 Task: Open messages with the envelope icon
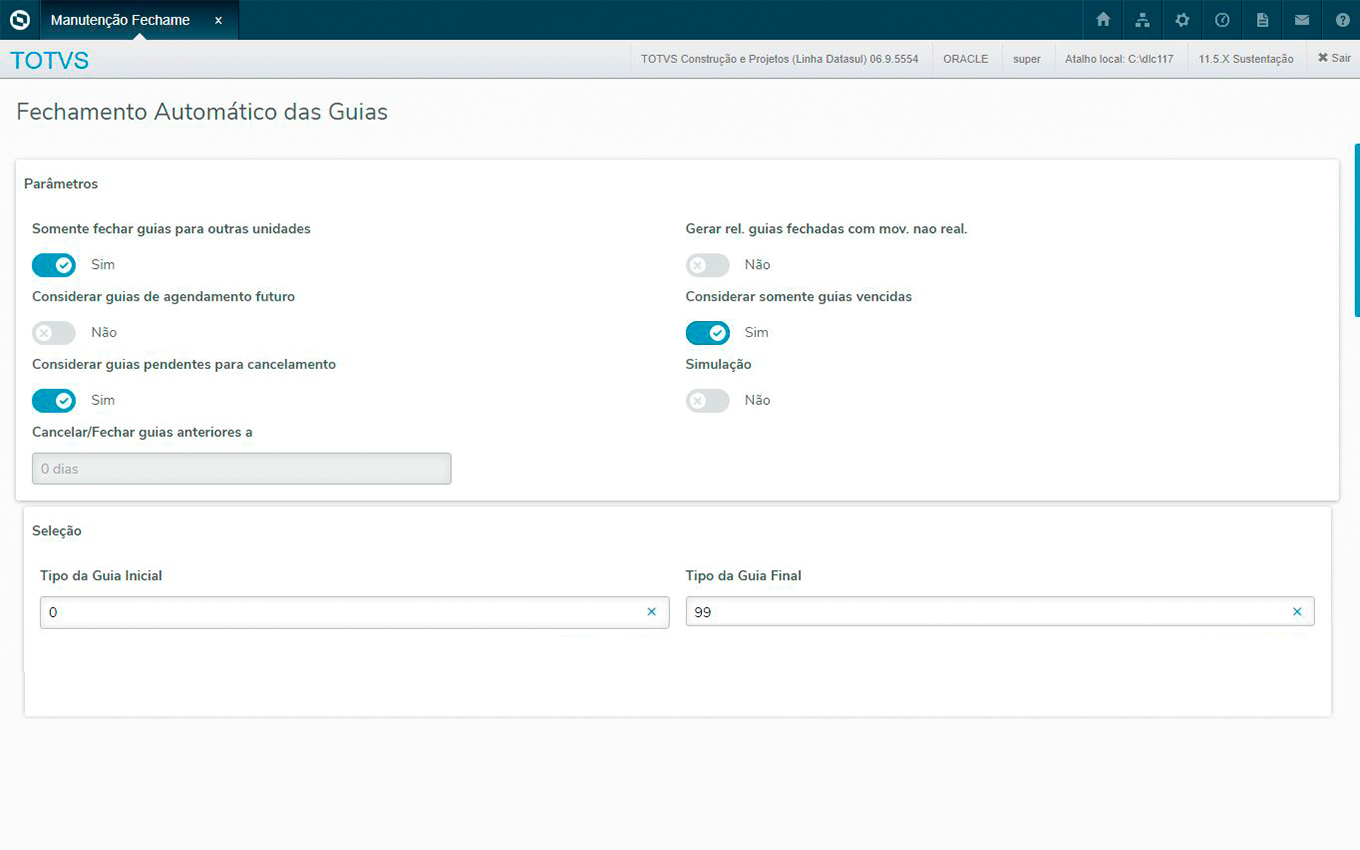click(x=1302, y=20)
